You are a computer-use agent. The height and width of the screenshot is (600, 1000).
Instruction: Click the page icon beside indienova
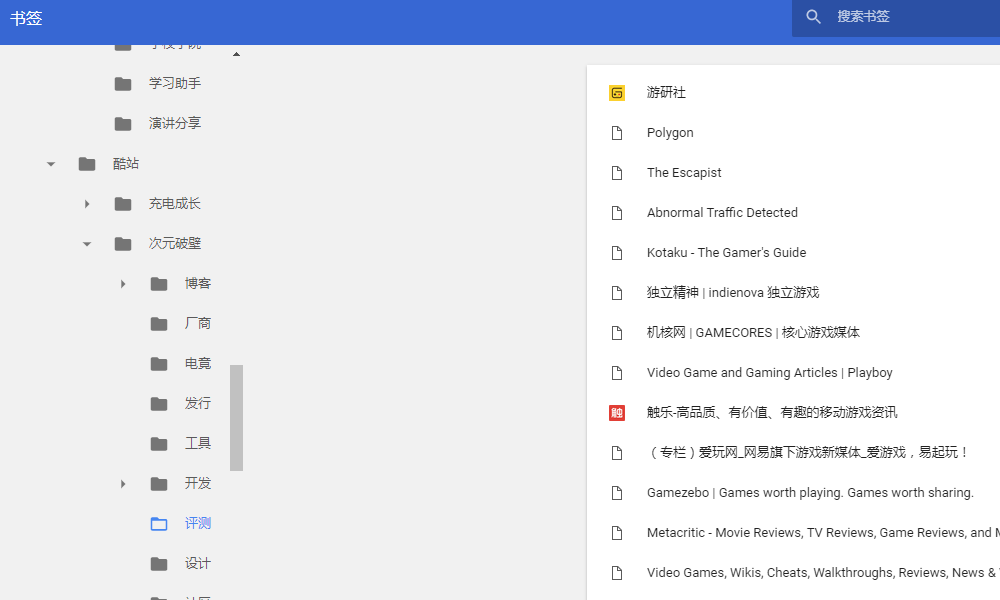(617, 293)
